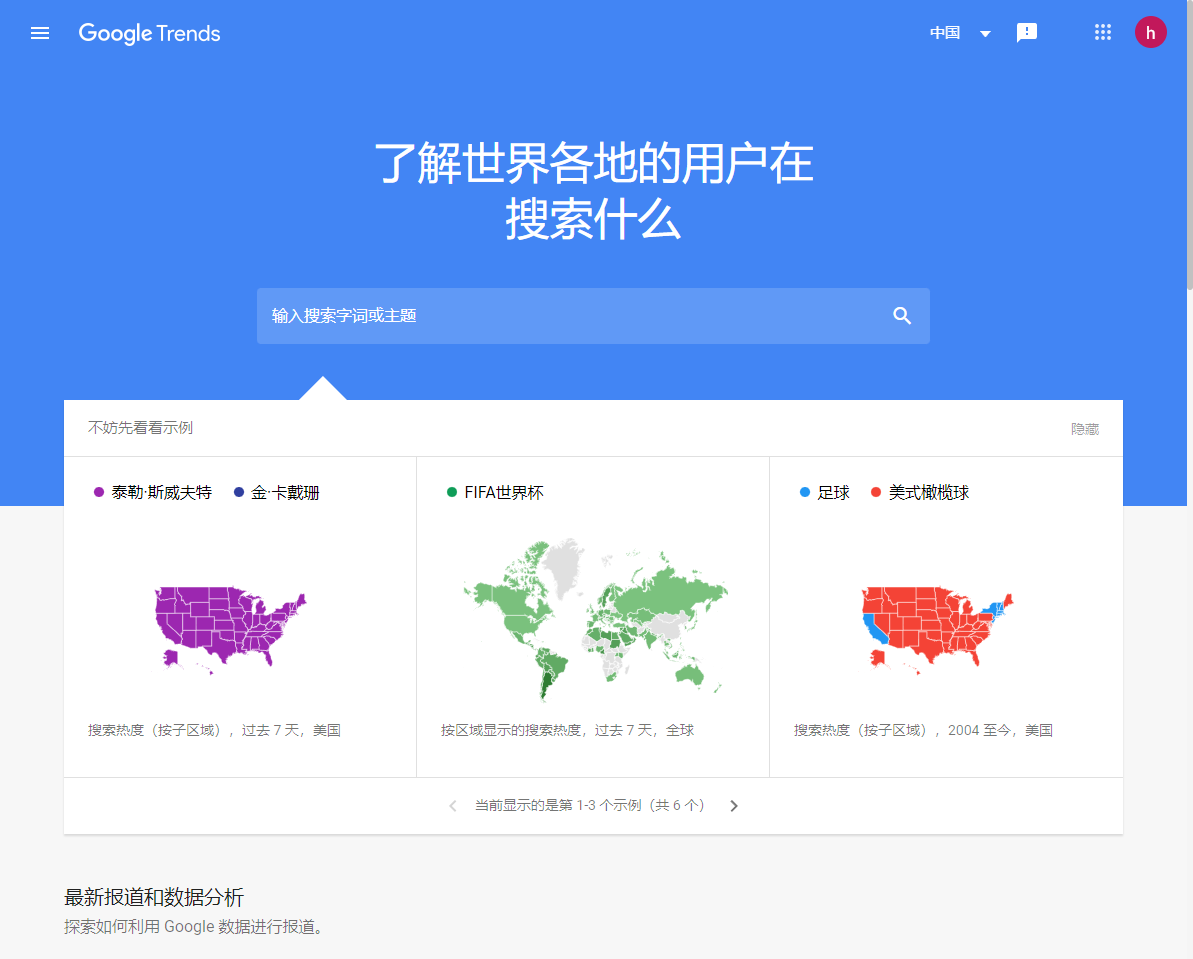
Task: Open the hamburger main menu
Action: [x=40, y=33]
